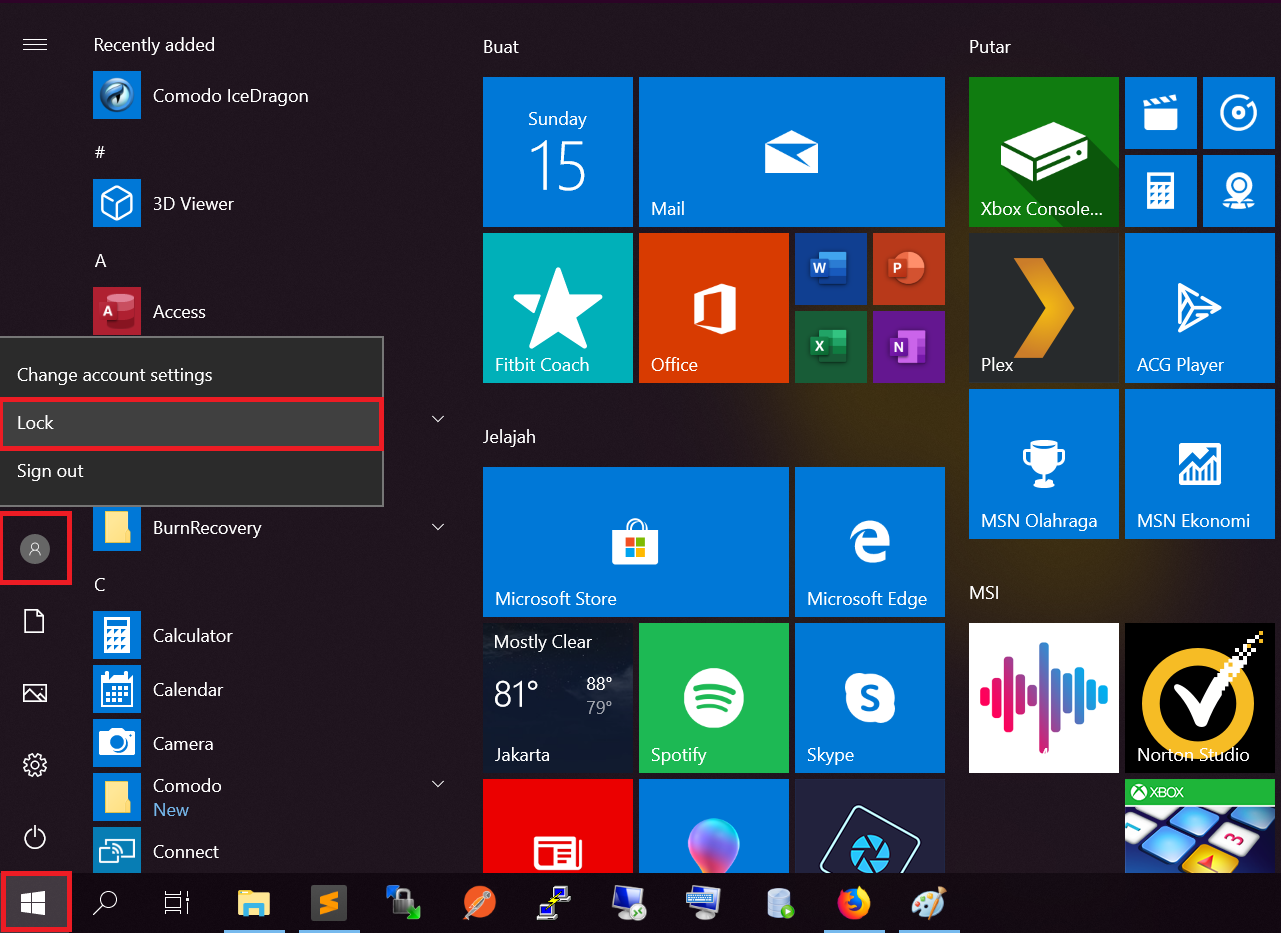
Task: Open the Skype tile
Action: (x=870, y=698)
